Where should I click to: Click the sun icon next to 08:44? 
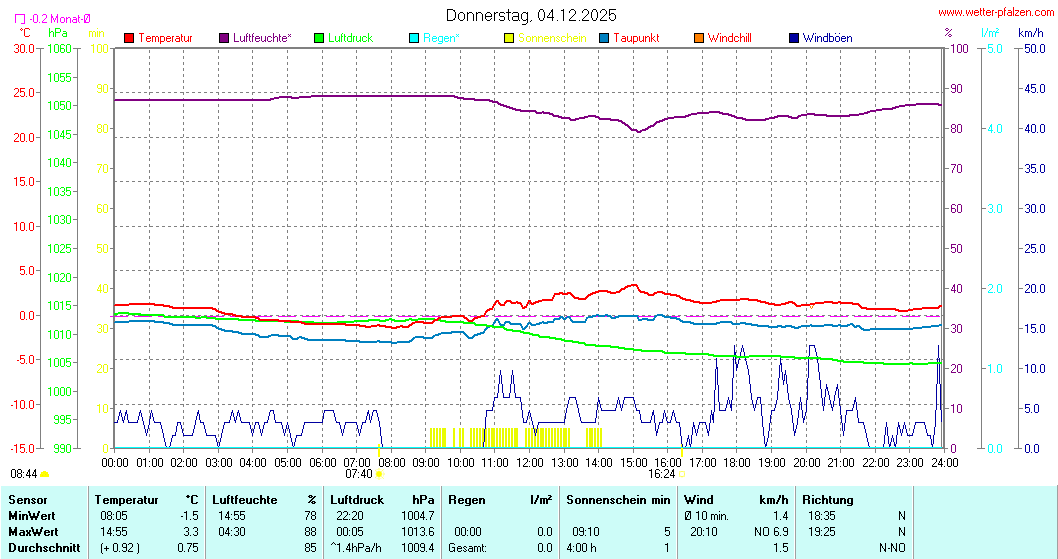[x=45, y=474]
